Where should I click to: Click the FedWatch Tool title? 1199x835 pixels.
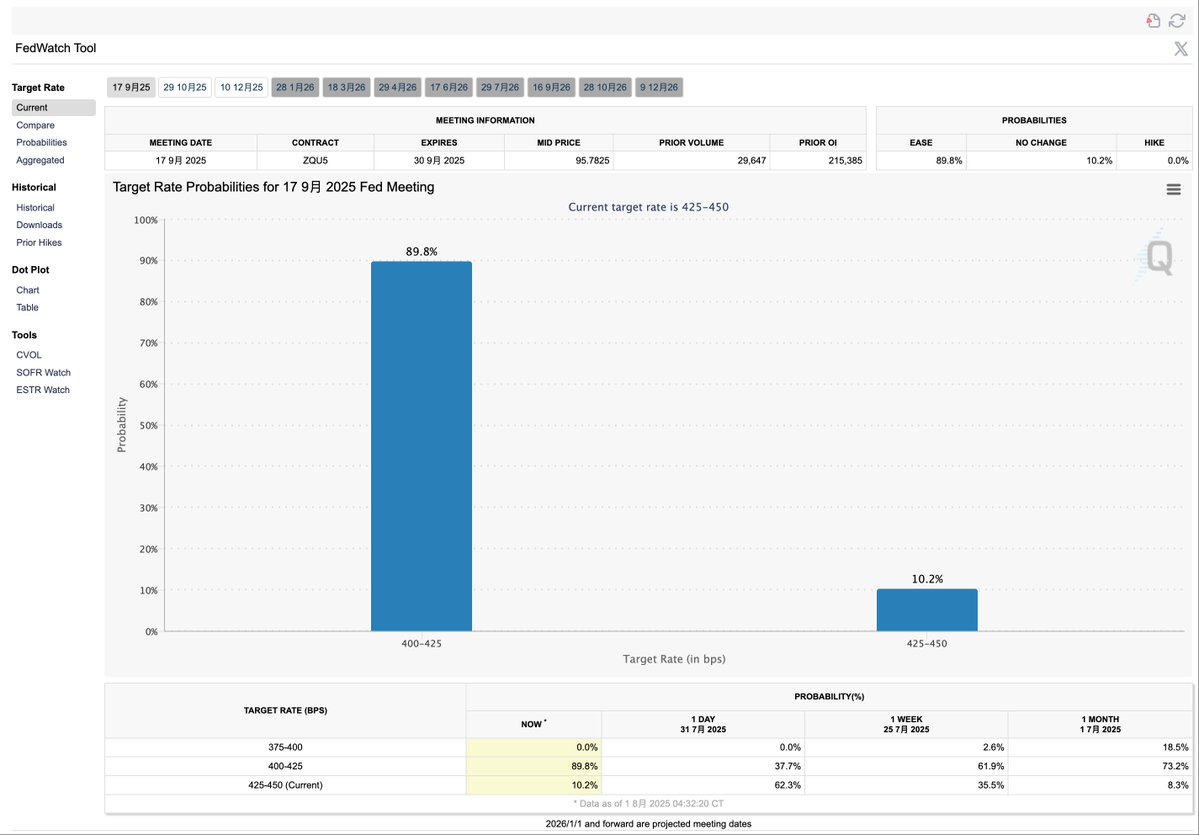pyautogui.click(x=56, y=48)
